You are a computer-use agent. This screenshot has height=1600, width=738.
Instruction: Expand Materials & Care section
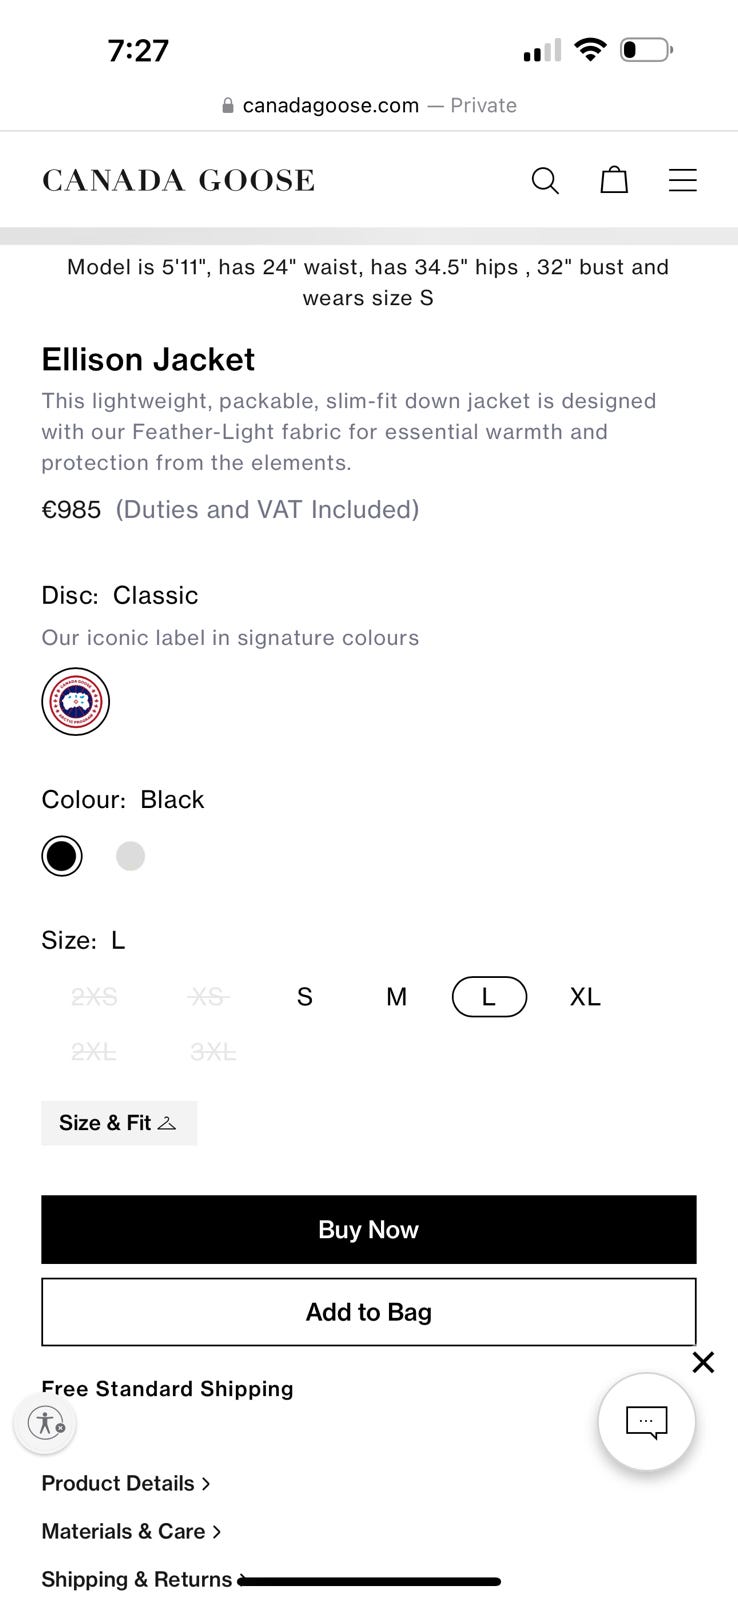pos(130,1531)
